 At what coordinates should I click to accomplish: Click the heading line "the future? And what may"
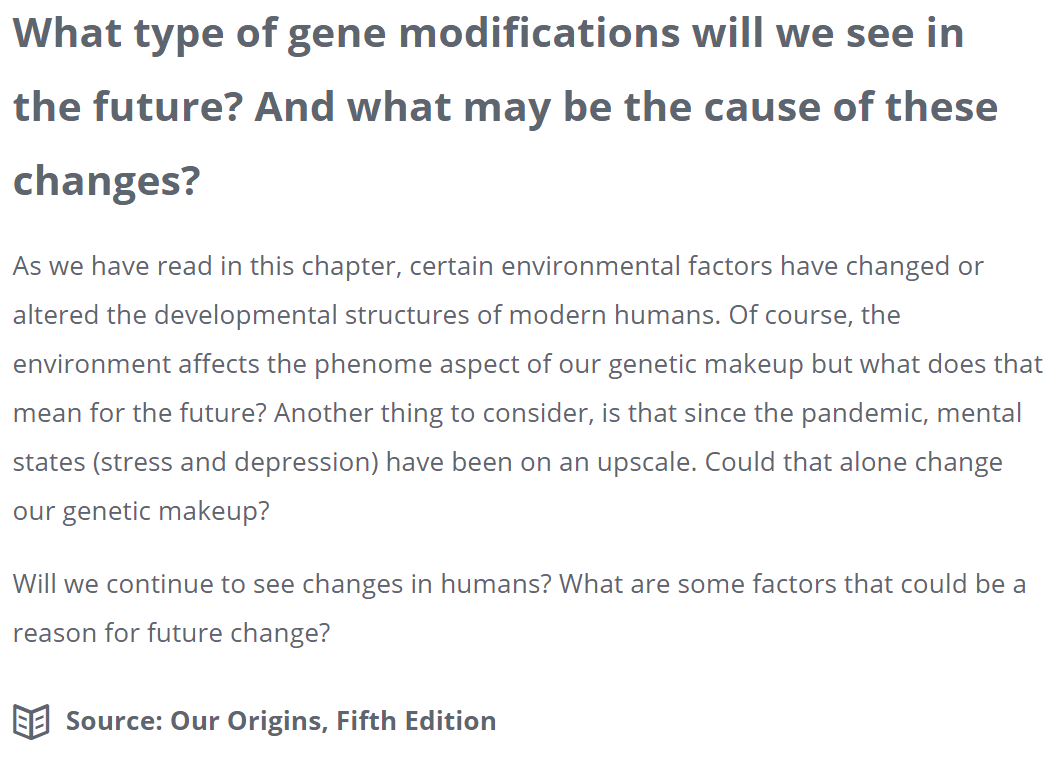(505, 107)
